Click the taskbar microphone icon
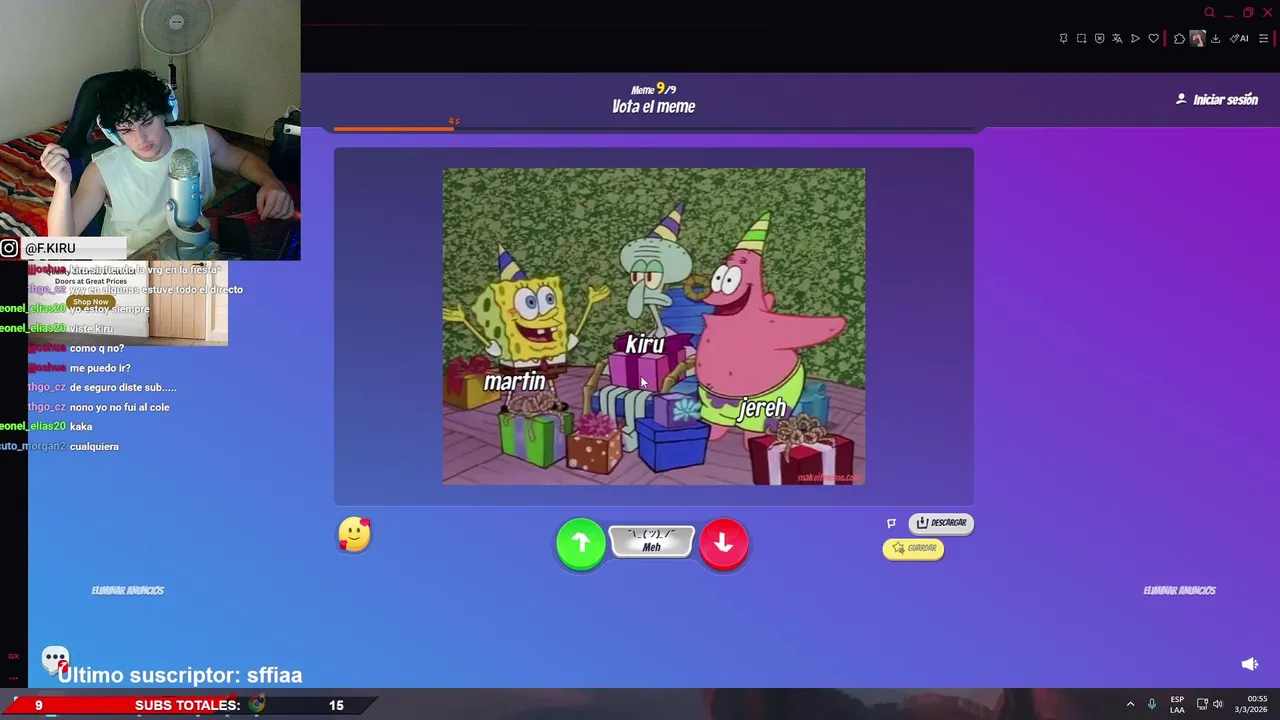1280x720 pixels. coord(1152,704)
